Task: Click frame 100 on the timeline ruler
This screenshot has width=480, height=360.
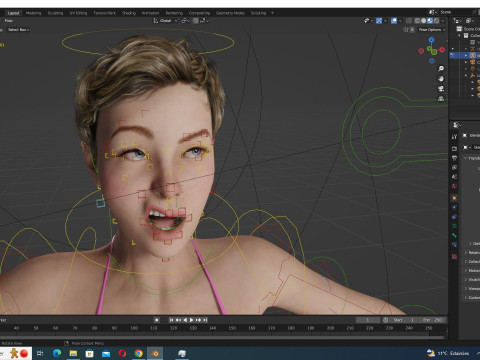Action: click(x=134, y=328)
